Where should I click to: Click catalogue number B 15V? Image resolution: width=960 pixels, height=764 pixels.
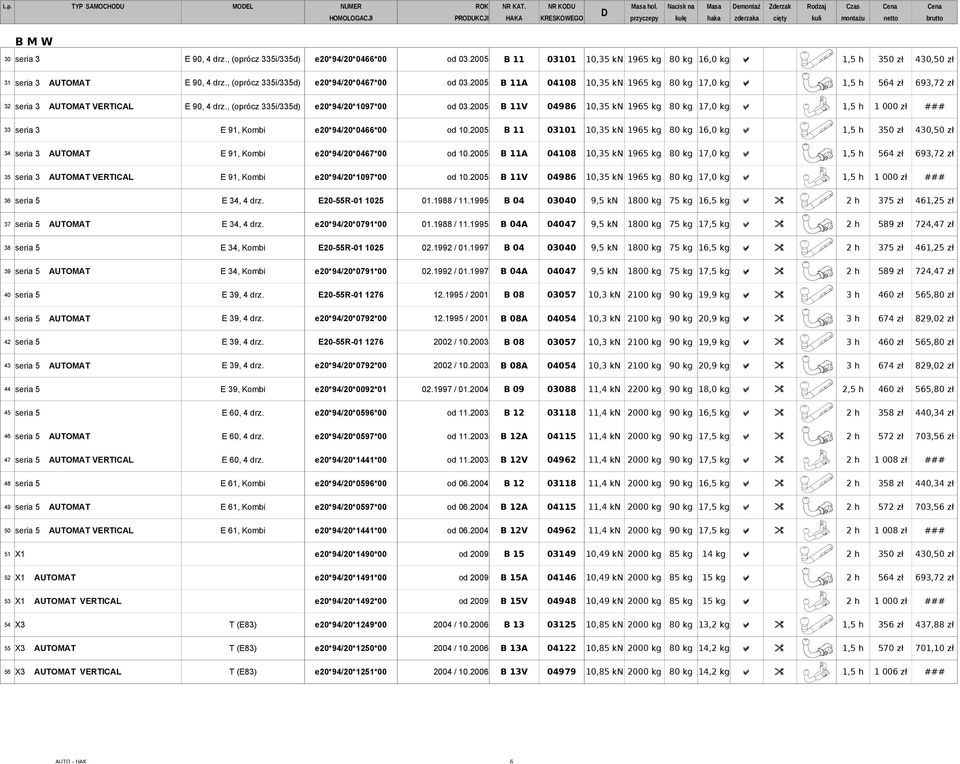[x=514, y=601]
